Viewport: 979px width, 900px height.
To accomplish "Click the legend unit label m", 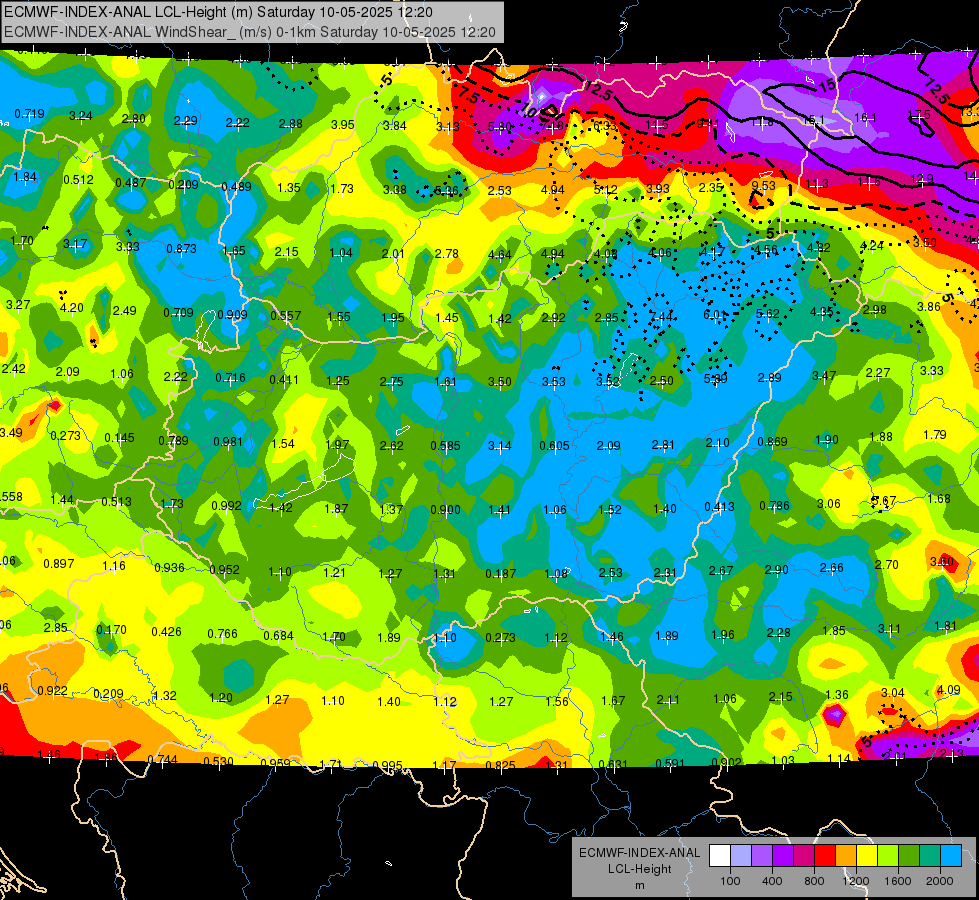I will (x=639, y=885).
